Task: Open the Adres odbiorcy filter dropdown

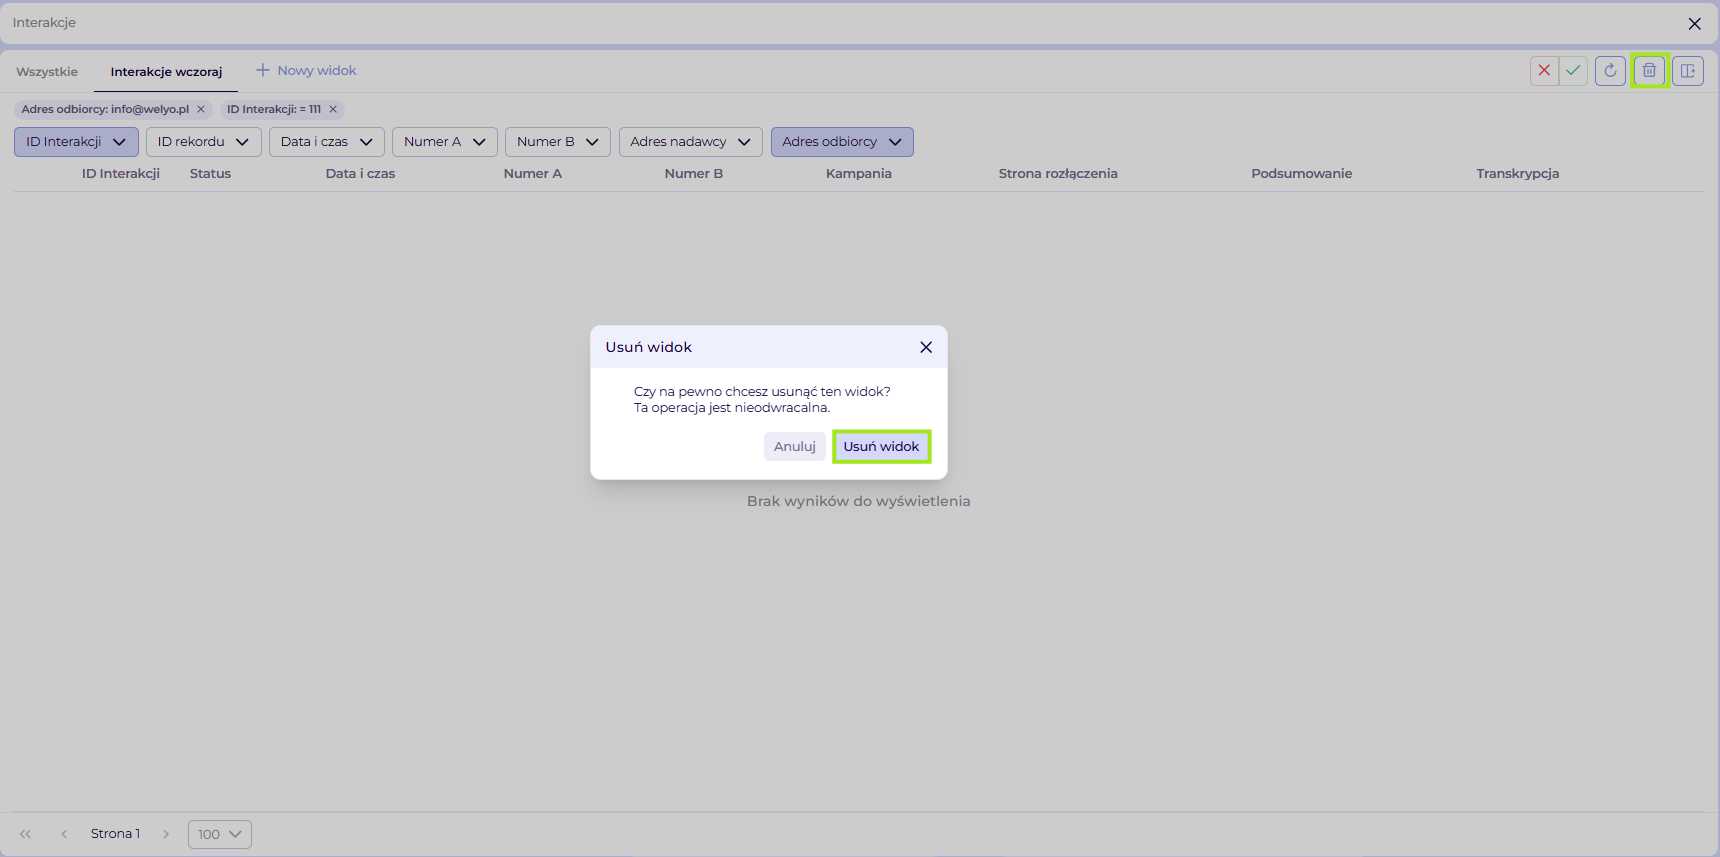Action: pos(842,142)
